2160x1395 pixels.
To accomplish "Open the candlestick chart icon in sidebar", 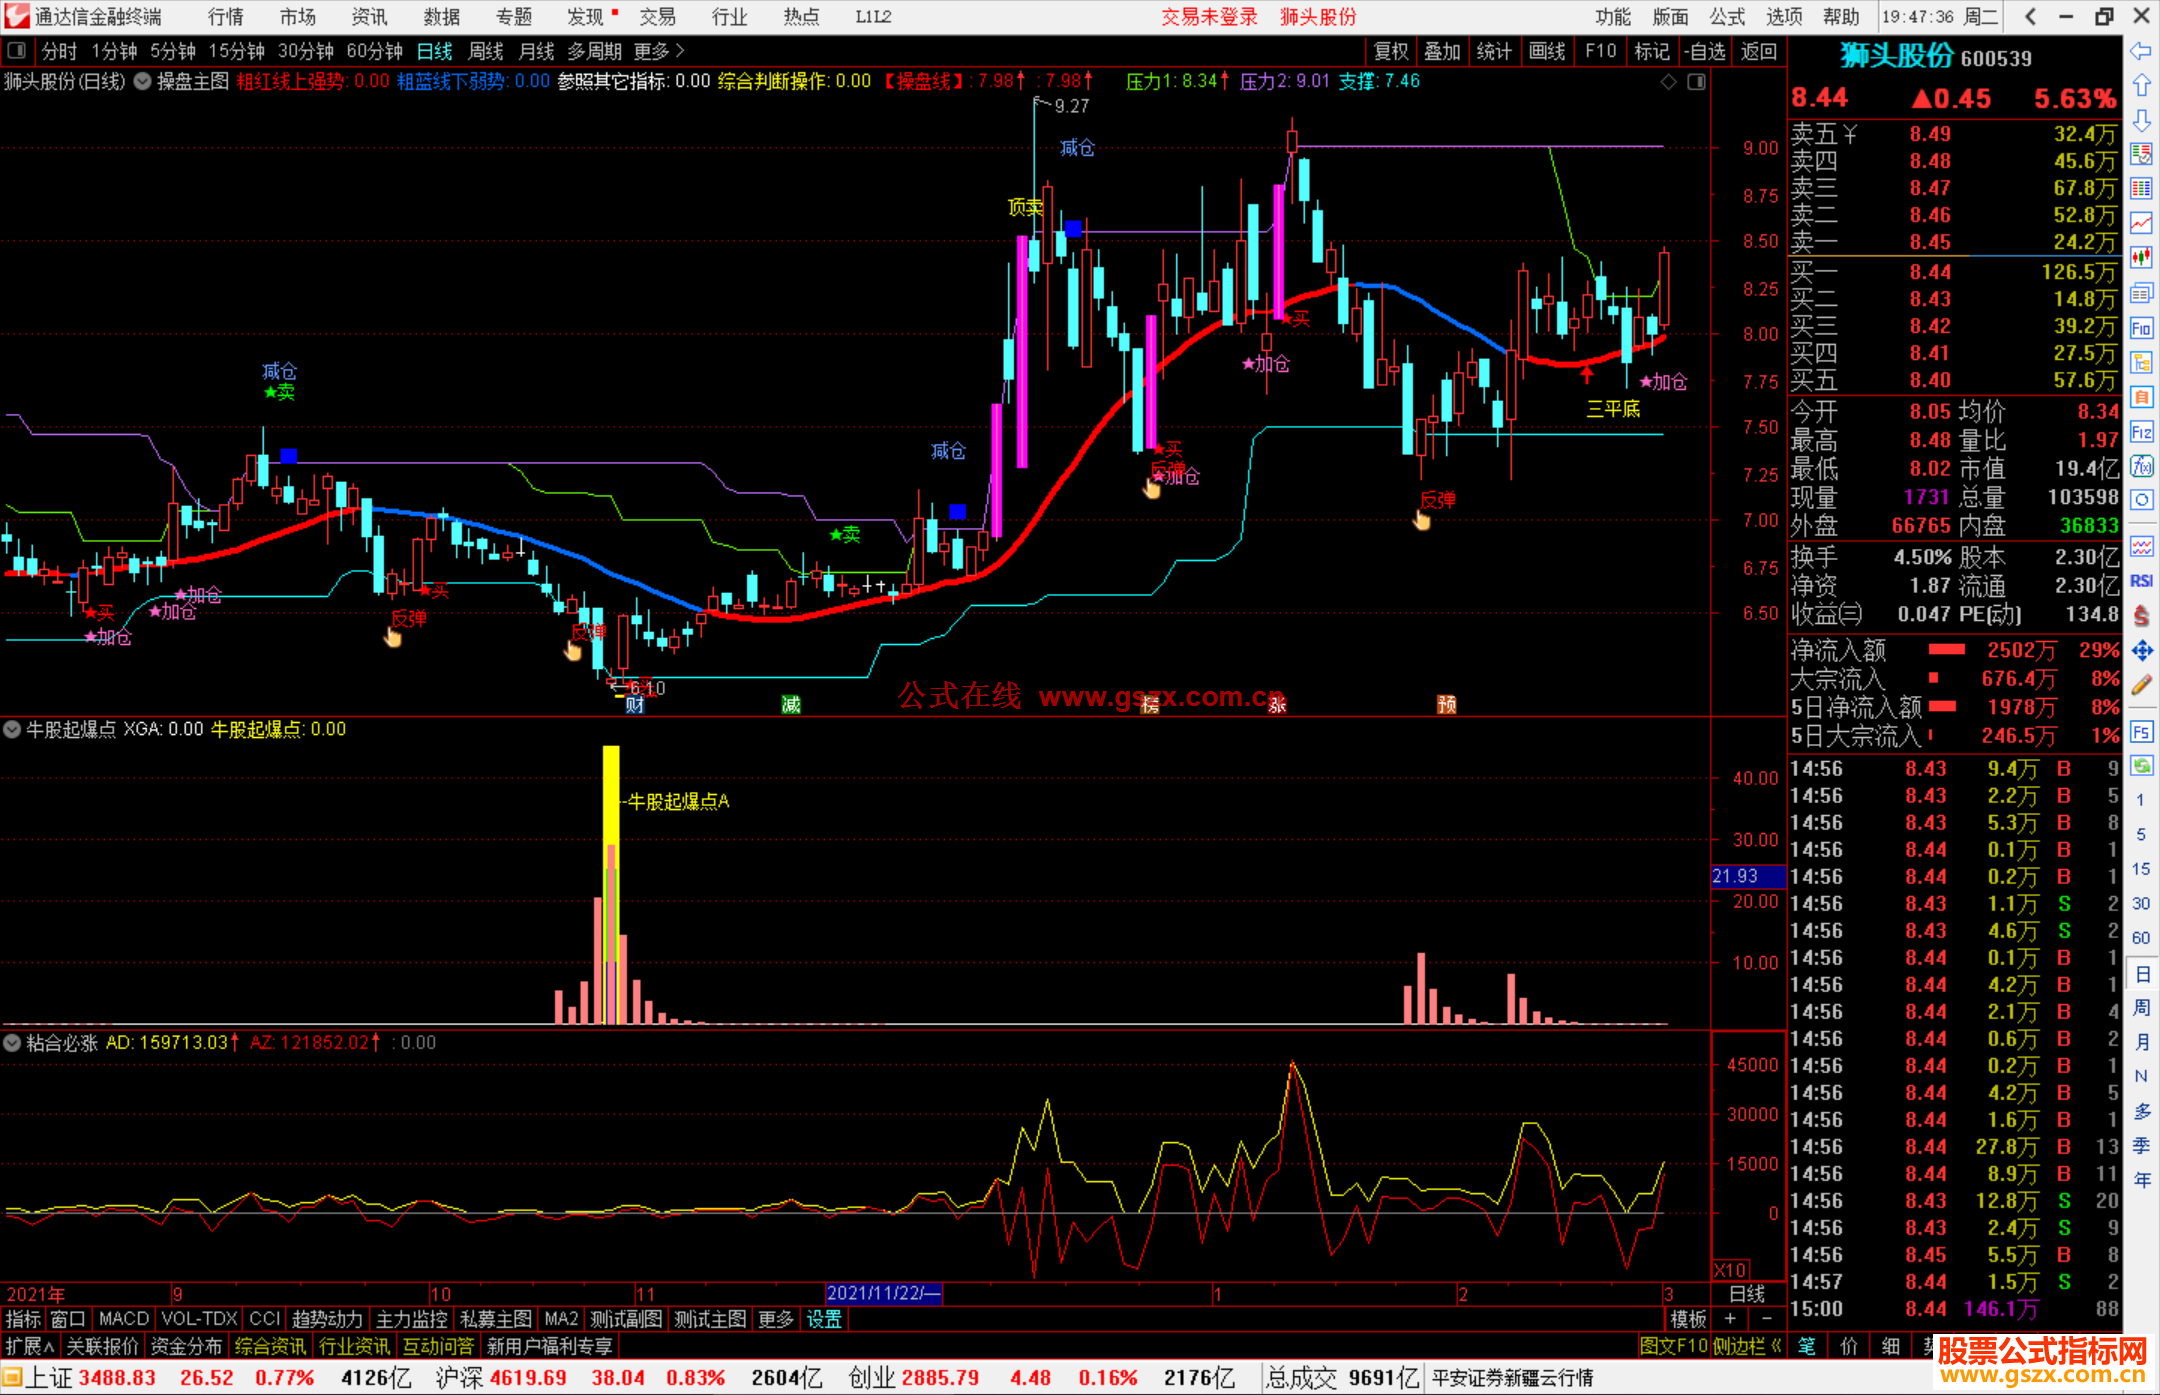I will pyautogui.click(x=2141, y=257).
